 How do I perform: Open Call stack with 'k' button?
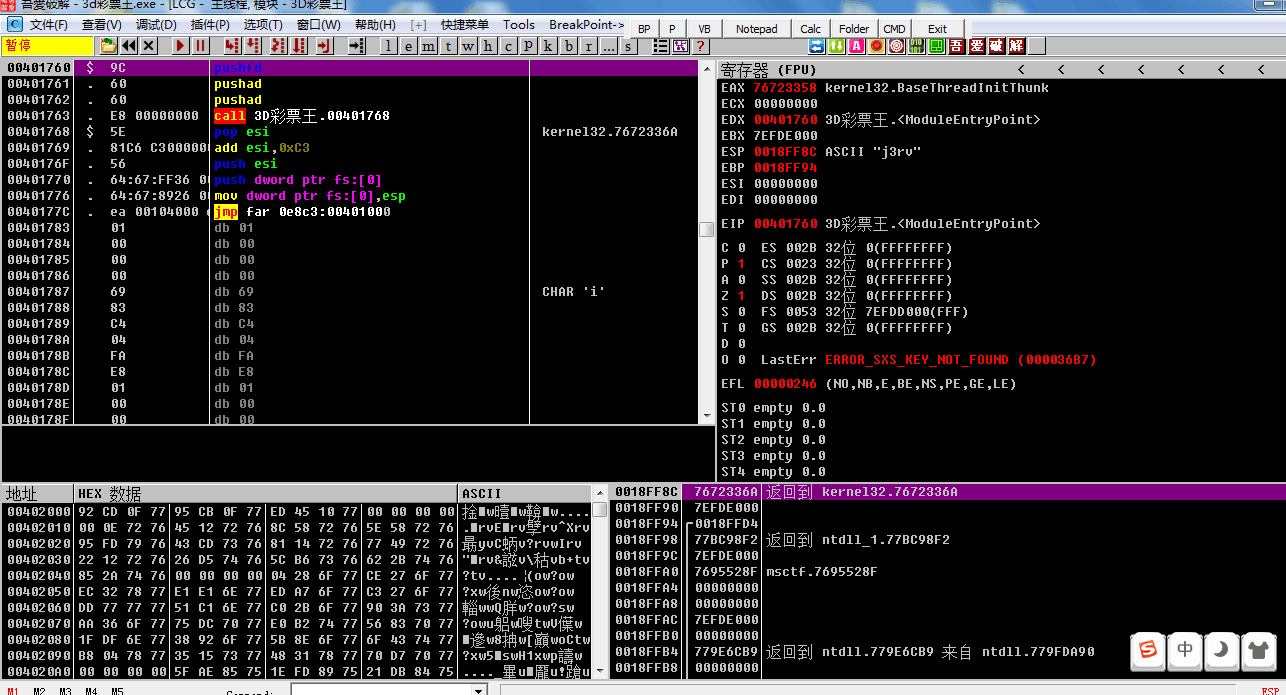pyautogui.click(x=548, y=46)
